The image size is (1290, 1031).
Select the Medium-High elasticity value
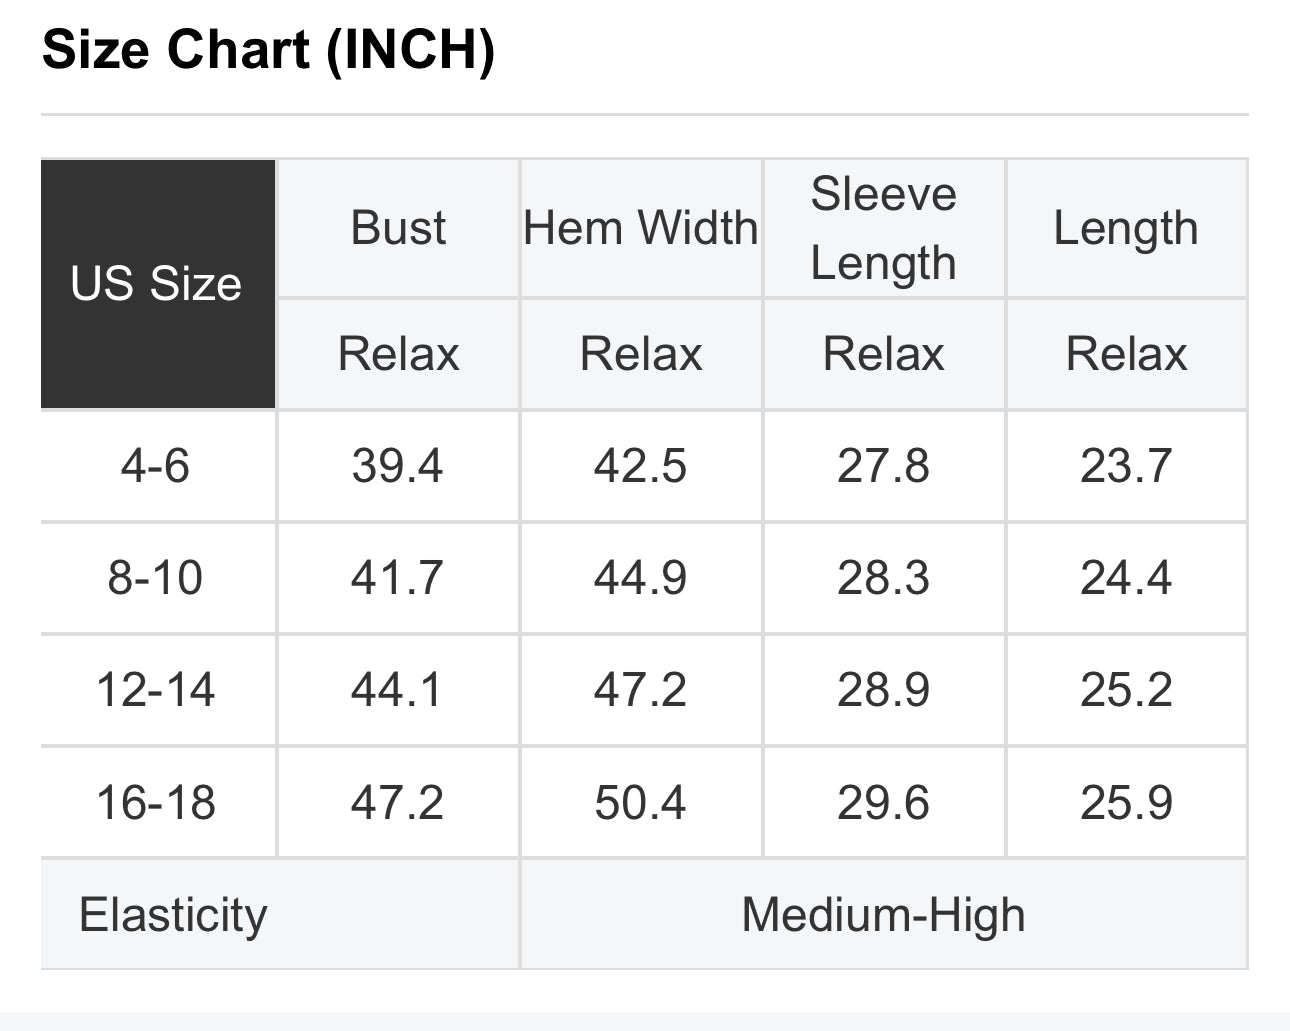pyautogui.click(x=884, y=915)
